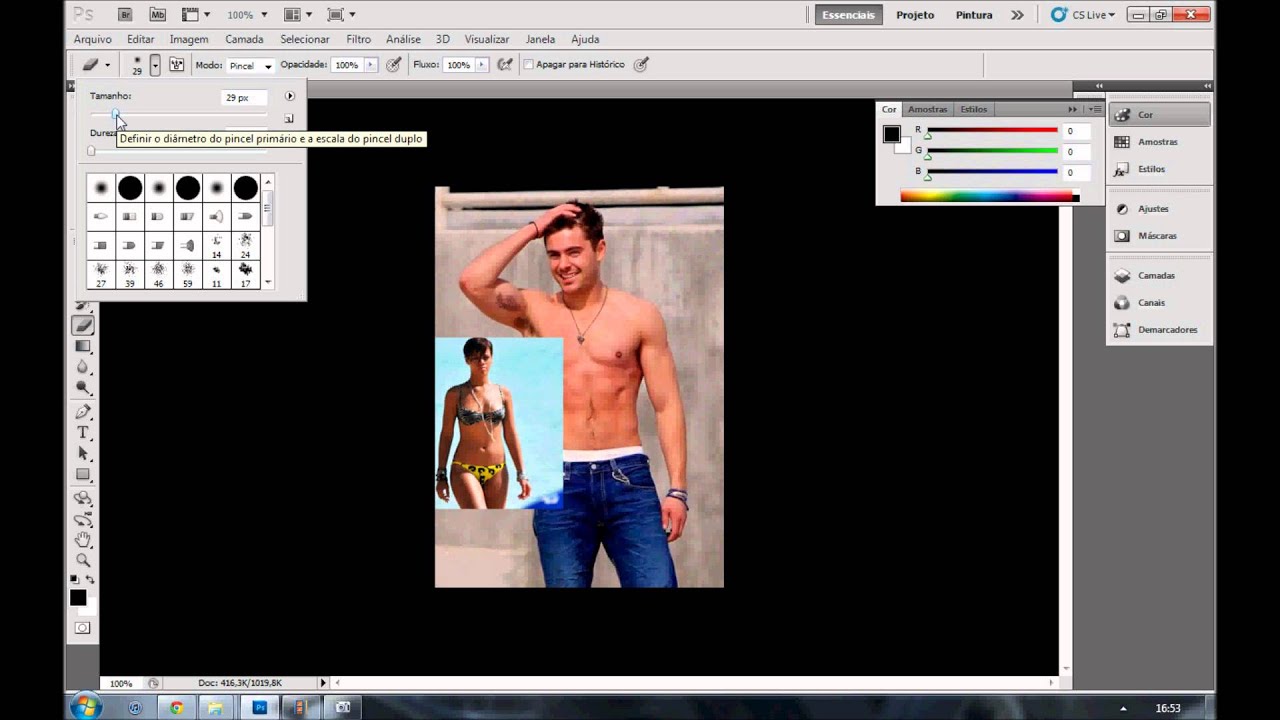Show more workspaces with double arrow
The height and width of the screenshot is (720, 1280).
point(1017,15)
